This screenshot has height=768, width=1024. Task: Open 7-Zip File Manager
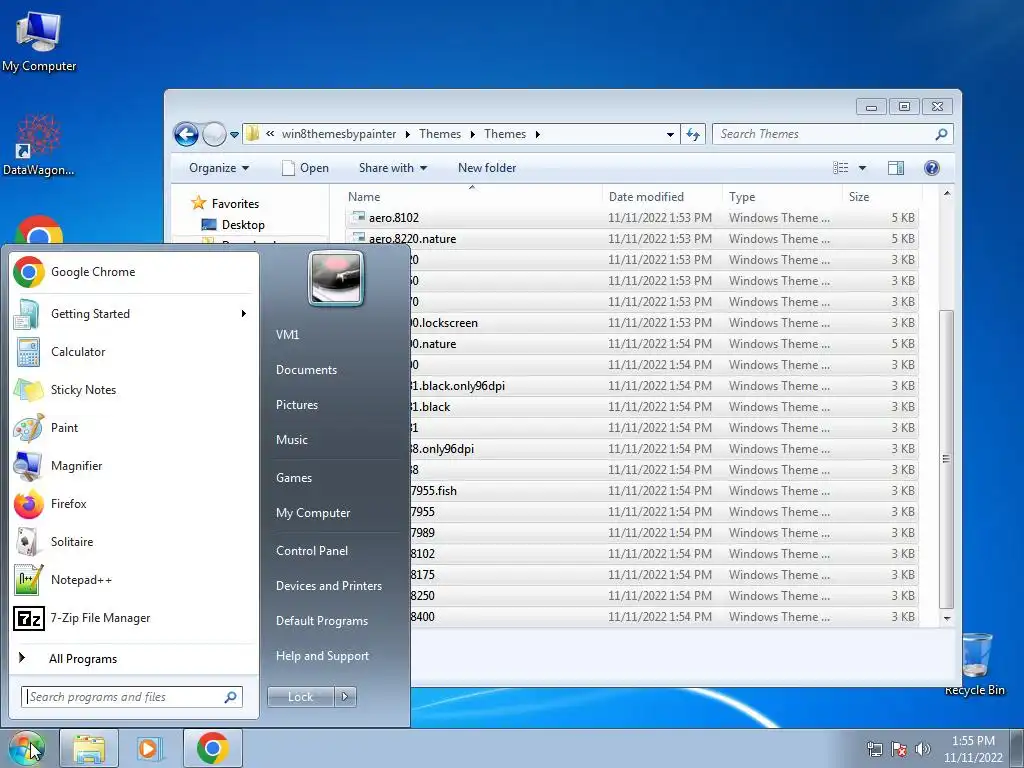point(134,617)
